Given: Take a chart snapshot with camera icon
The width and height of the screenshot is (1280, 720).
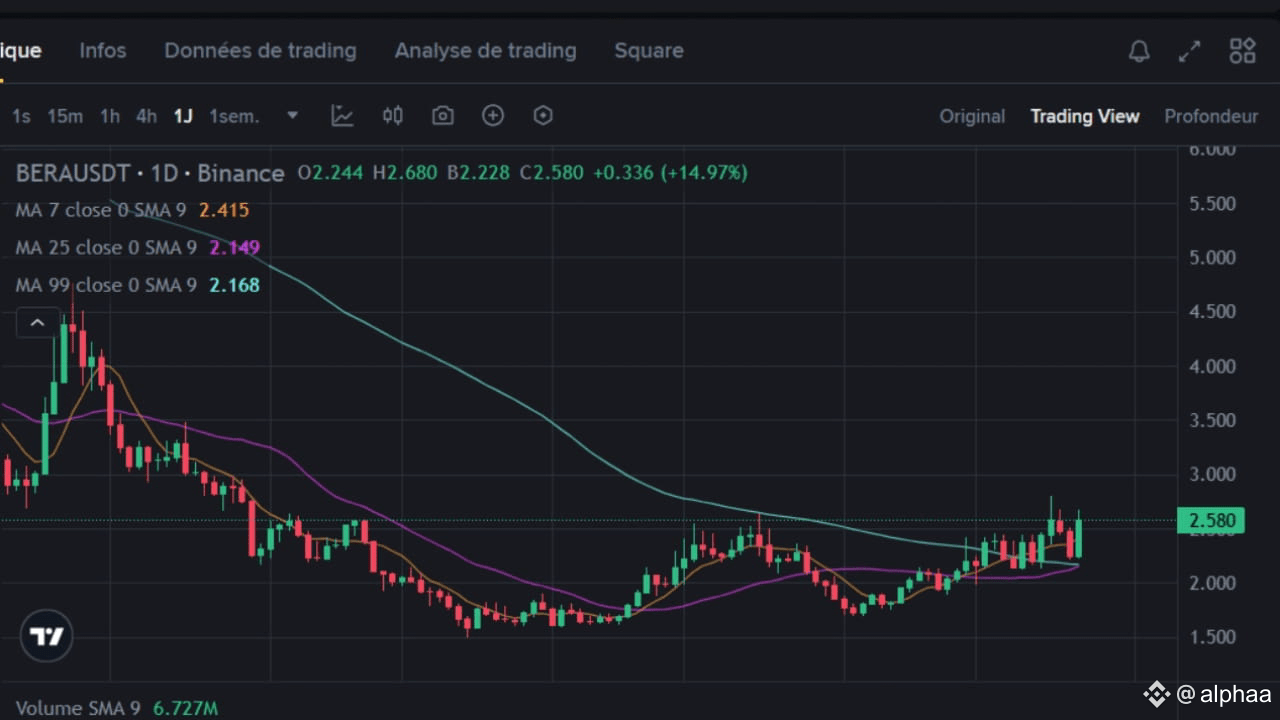Looking at the screenshot, I should pyautogui.click(x=443, y=116).
